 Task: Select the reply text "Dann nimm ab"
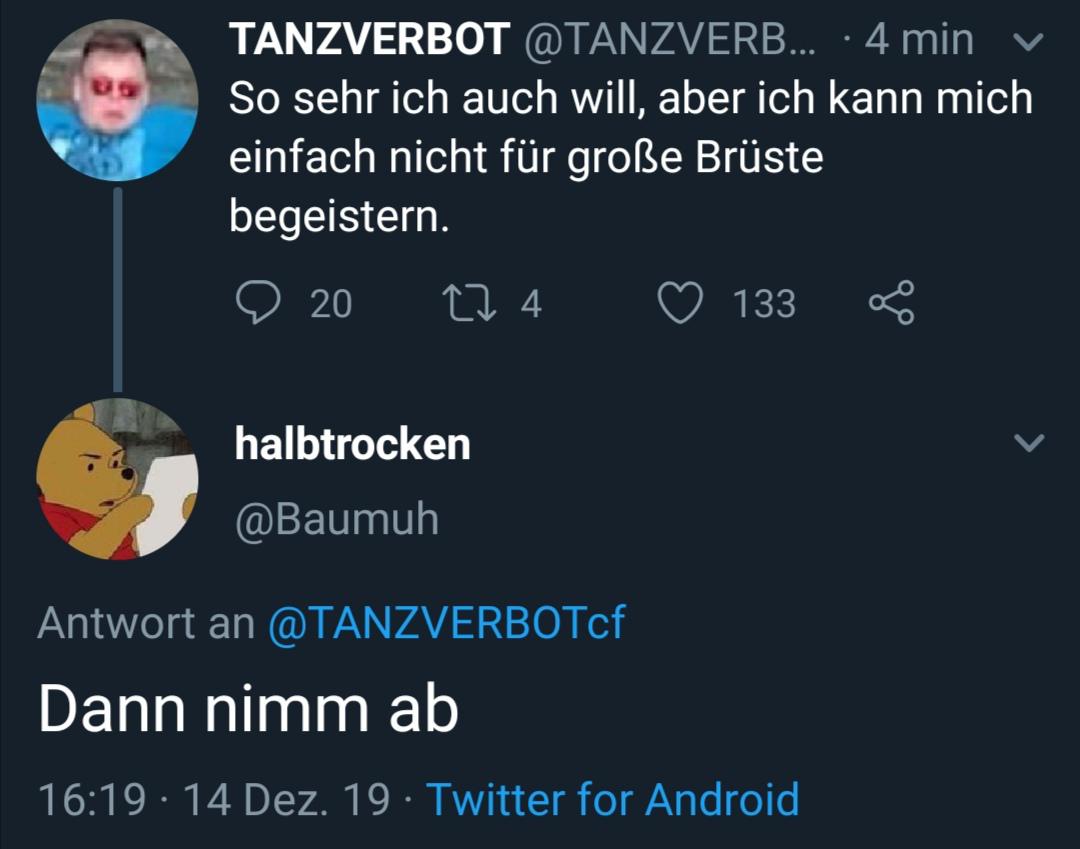pos(248,709)
